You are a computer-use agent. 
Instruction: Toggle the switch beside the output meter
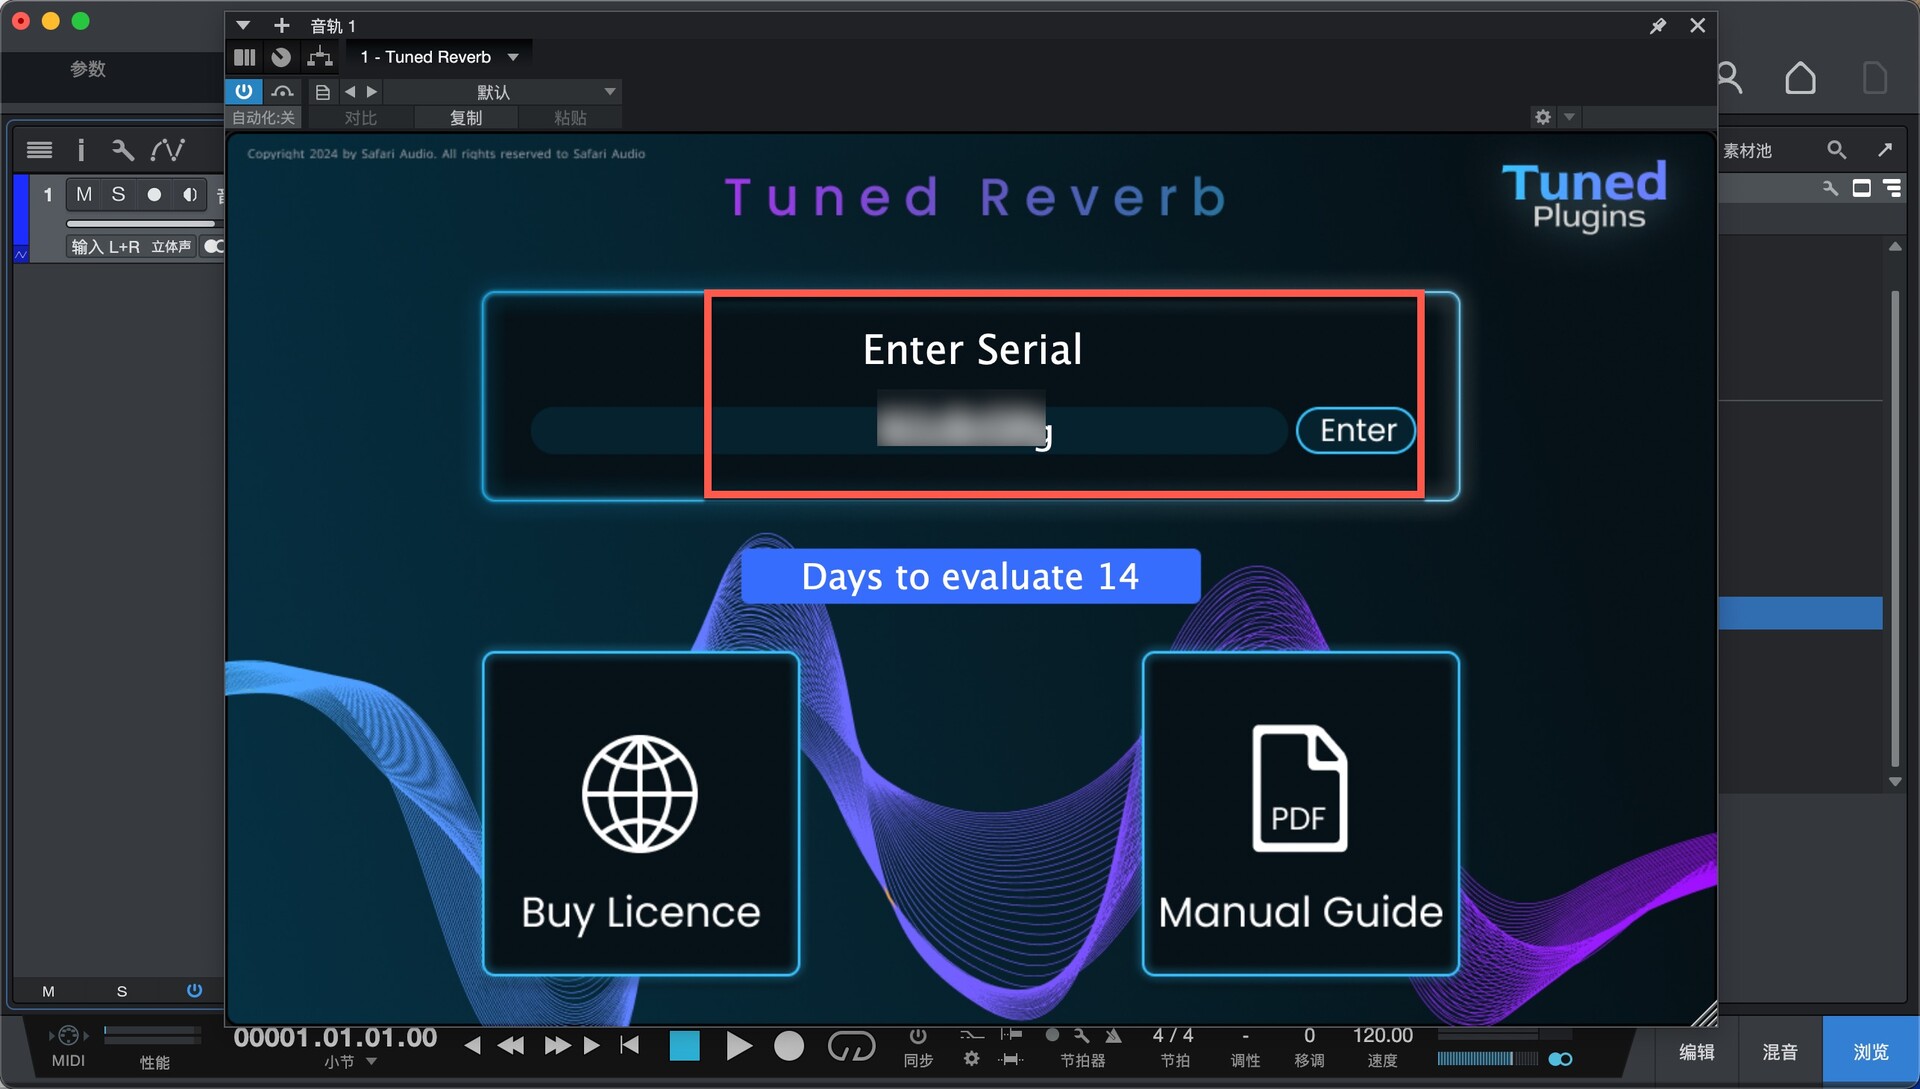click(1560, 1059)
